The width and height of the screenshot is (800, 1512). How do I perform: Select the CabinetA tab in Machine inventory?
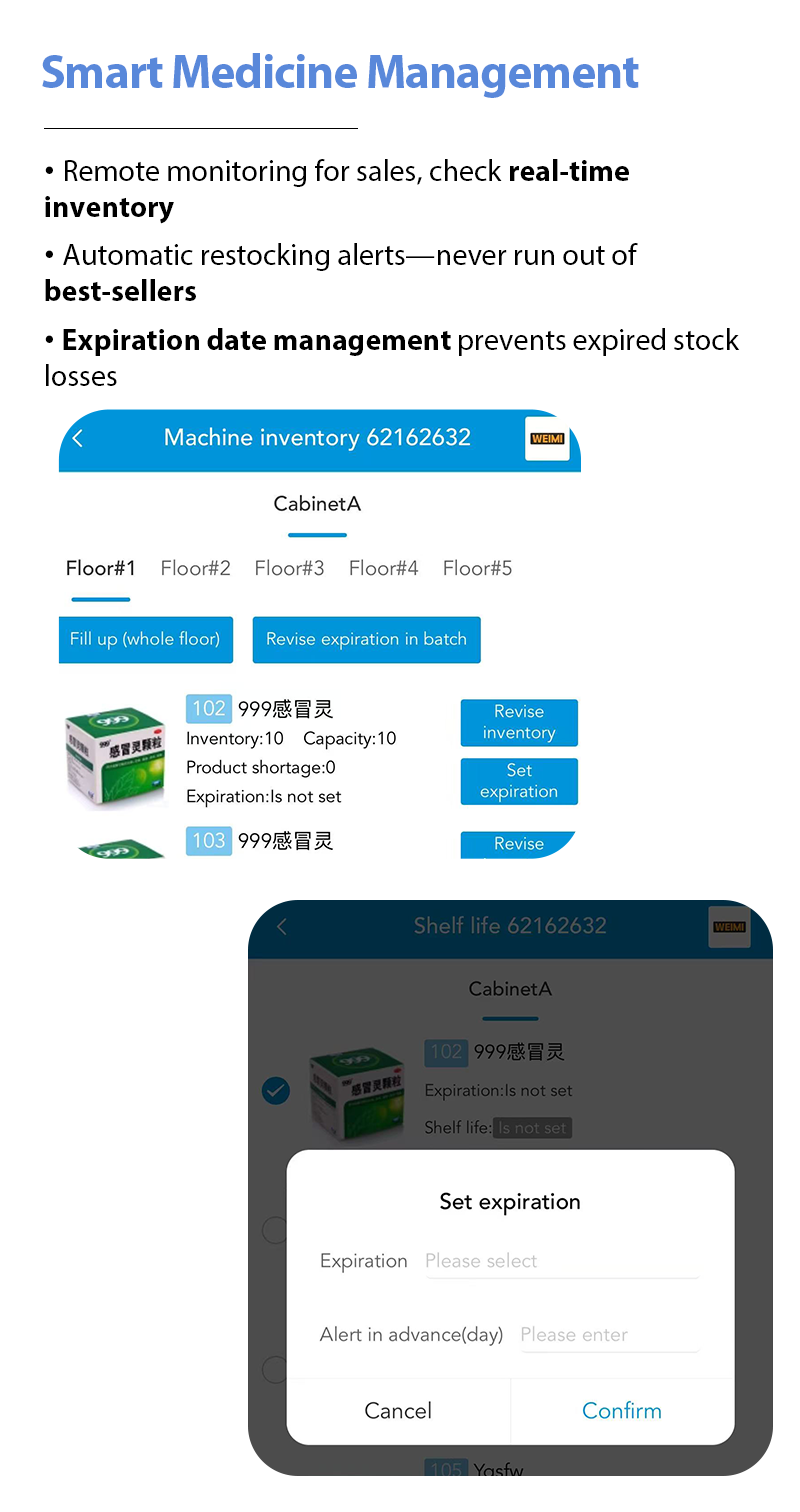click(x=317, y=504)
